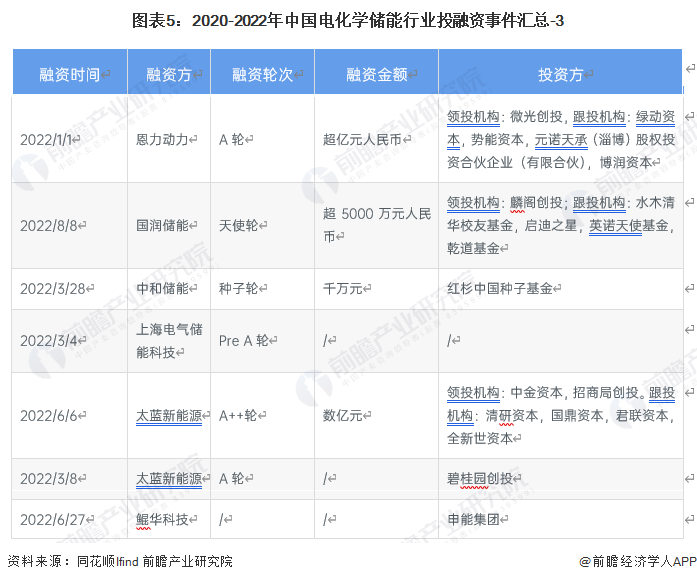Select the 融资金额 column header
Screen dimensions: 697x582
tap(377, 72)
